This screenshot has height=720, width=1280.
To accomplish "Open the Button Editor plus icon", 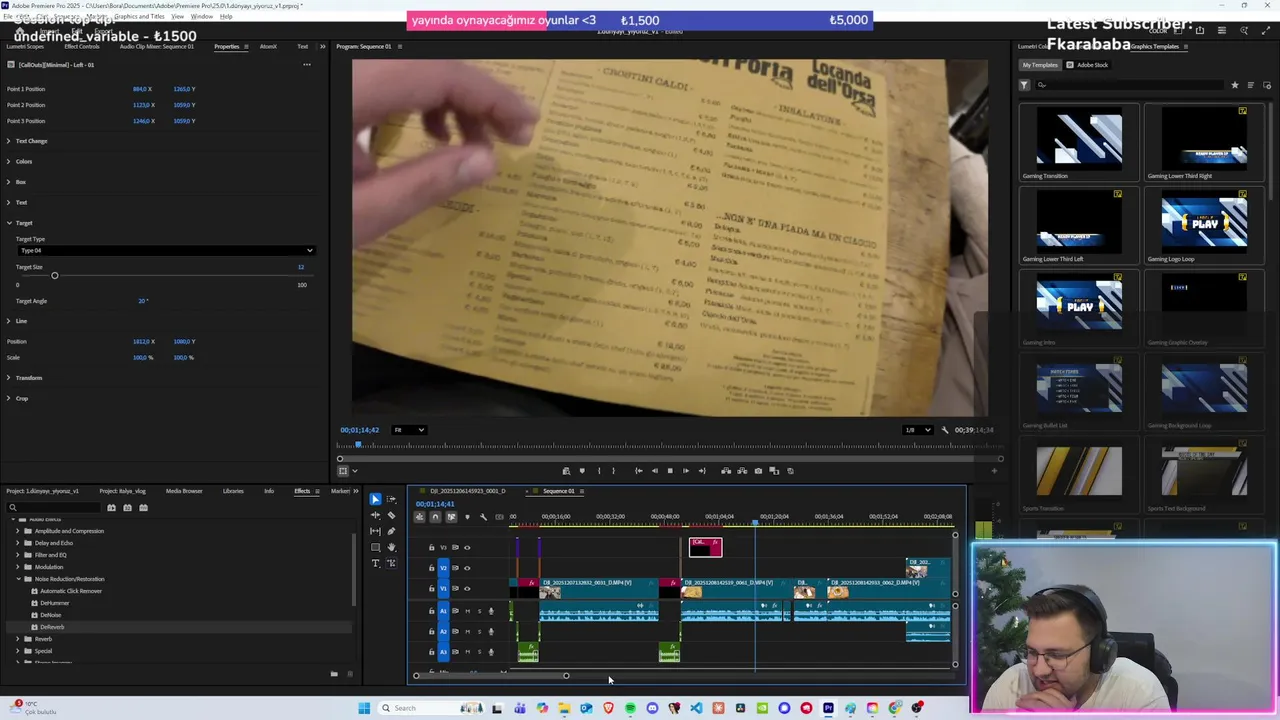I will [x=994, y=471].
